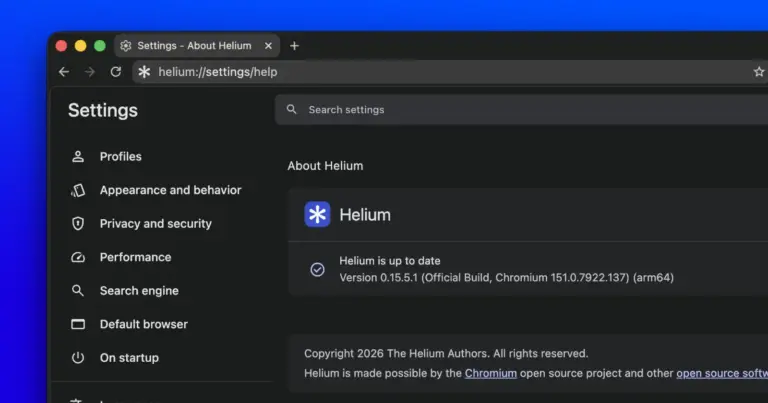768x403 pixels.
Task: Click the address bar URL helium://settings/help
Action: pyautogui.click(x=217, y=72)
